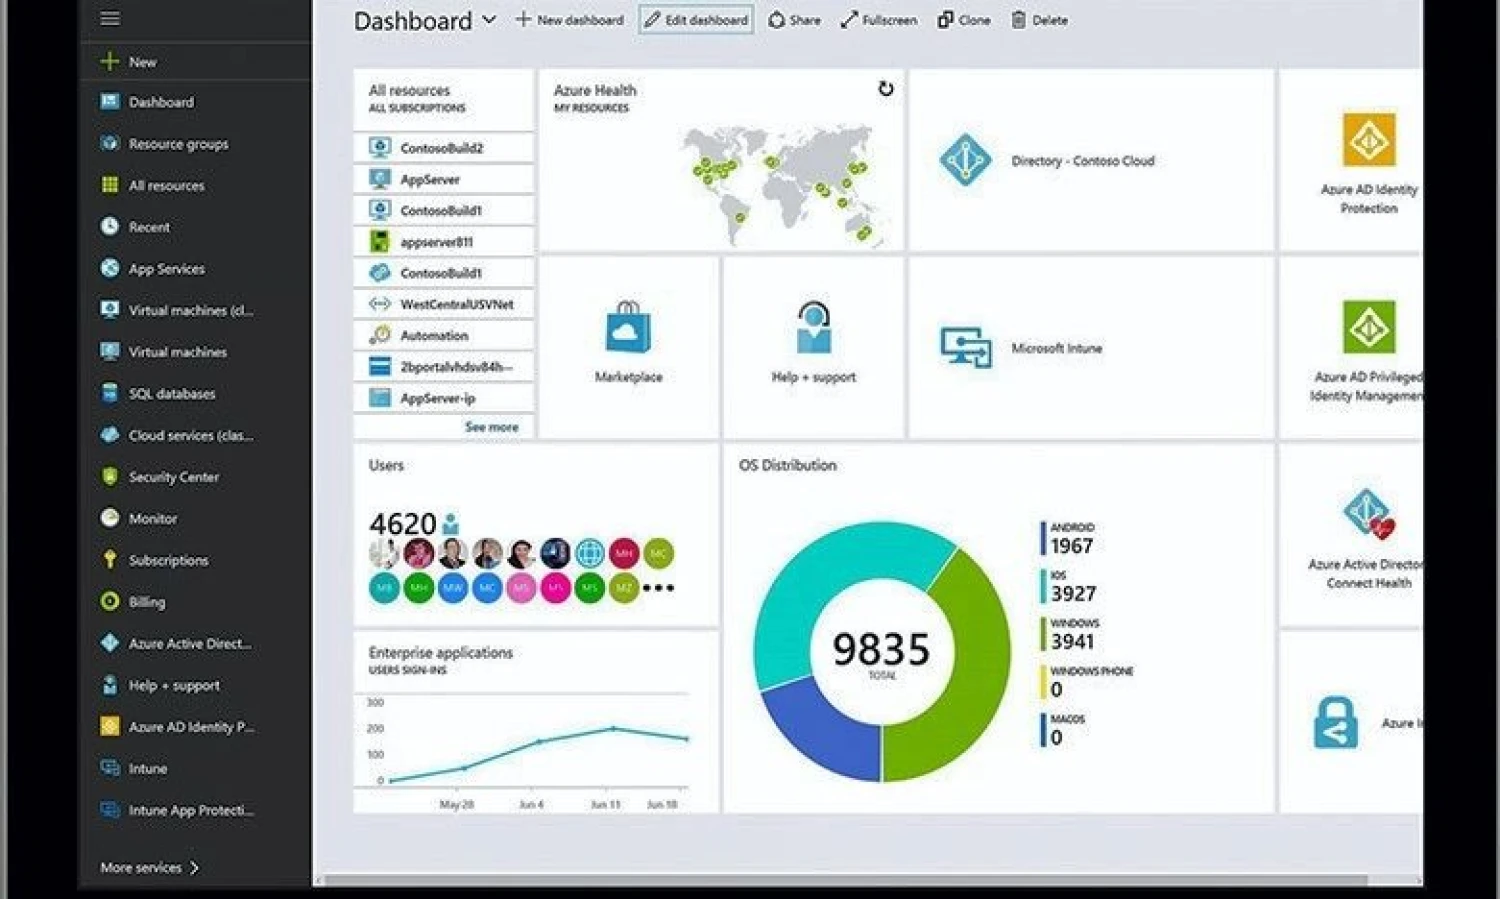
Task: Open appserver811 resource row
Action: point(443,242)
